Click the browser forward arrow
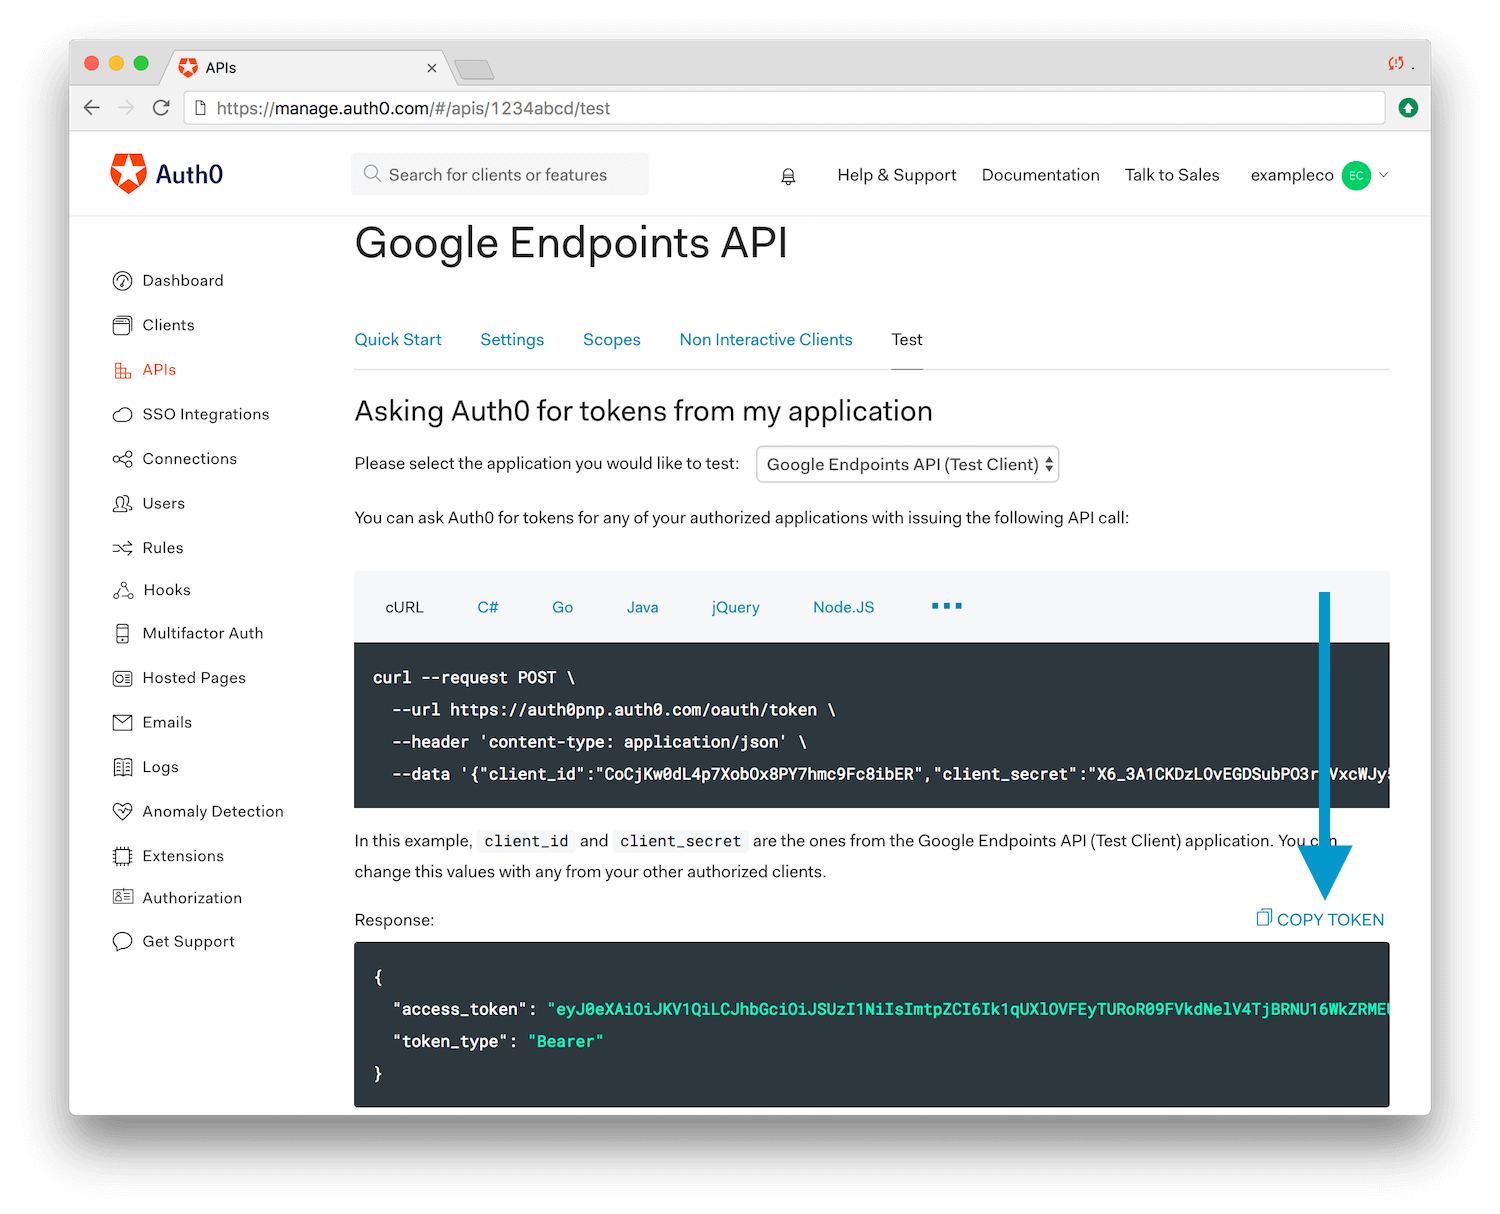 pos(126,108)
